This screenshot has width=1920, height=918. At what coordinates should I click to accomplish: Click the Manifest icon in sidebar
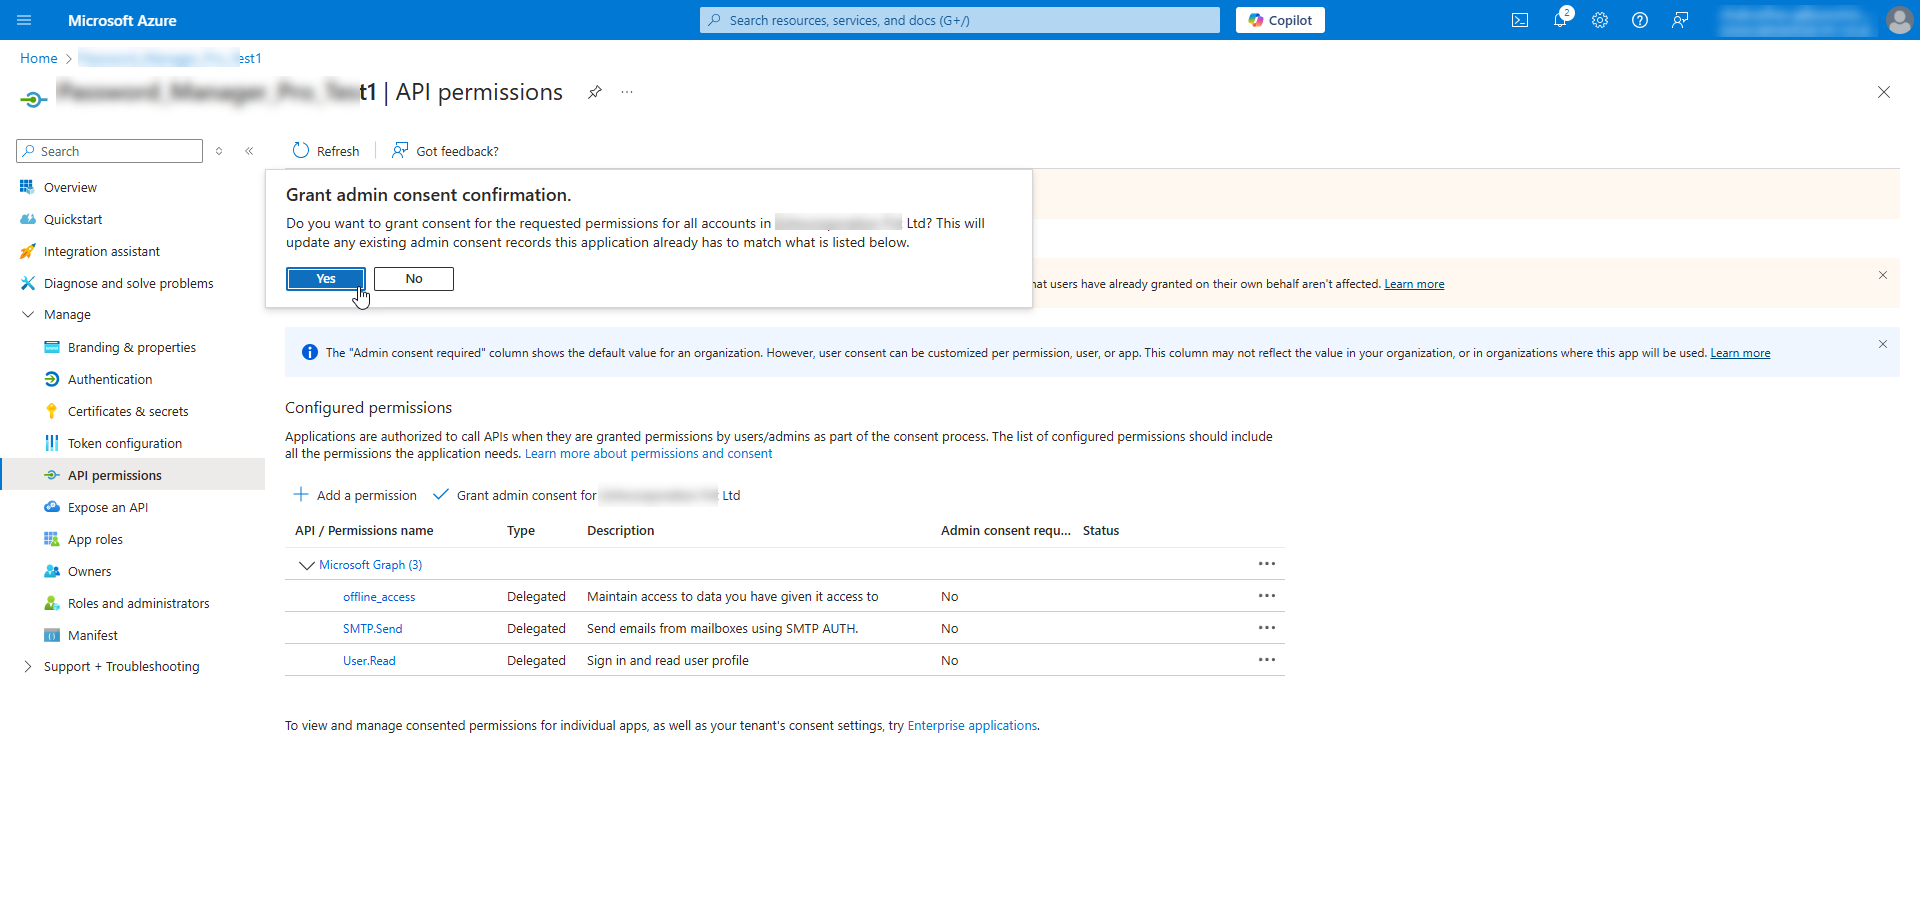coord(51,635)
